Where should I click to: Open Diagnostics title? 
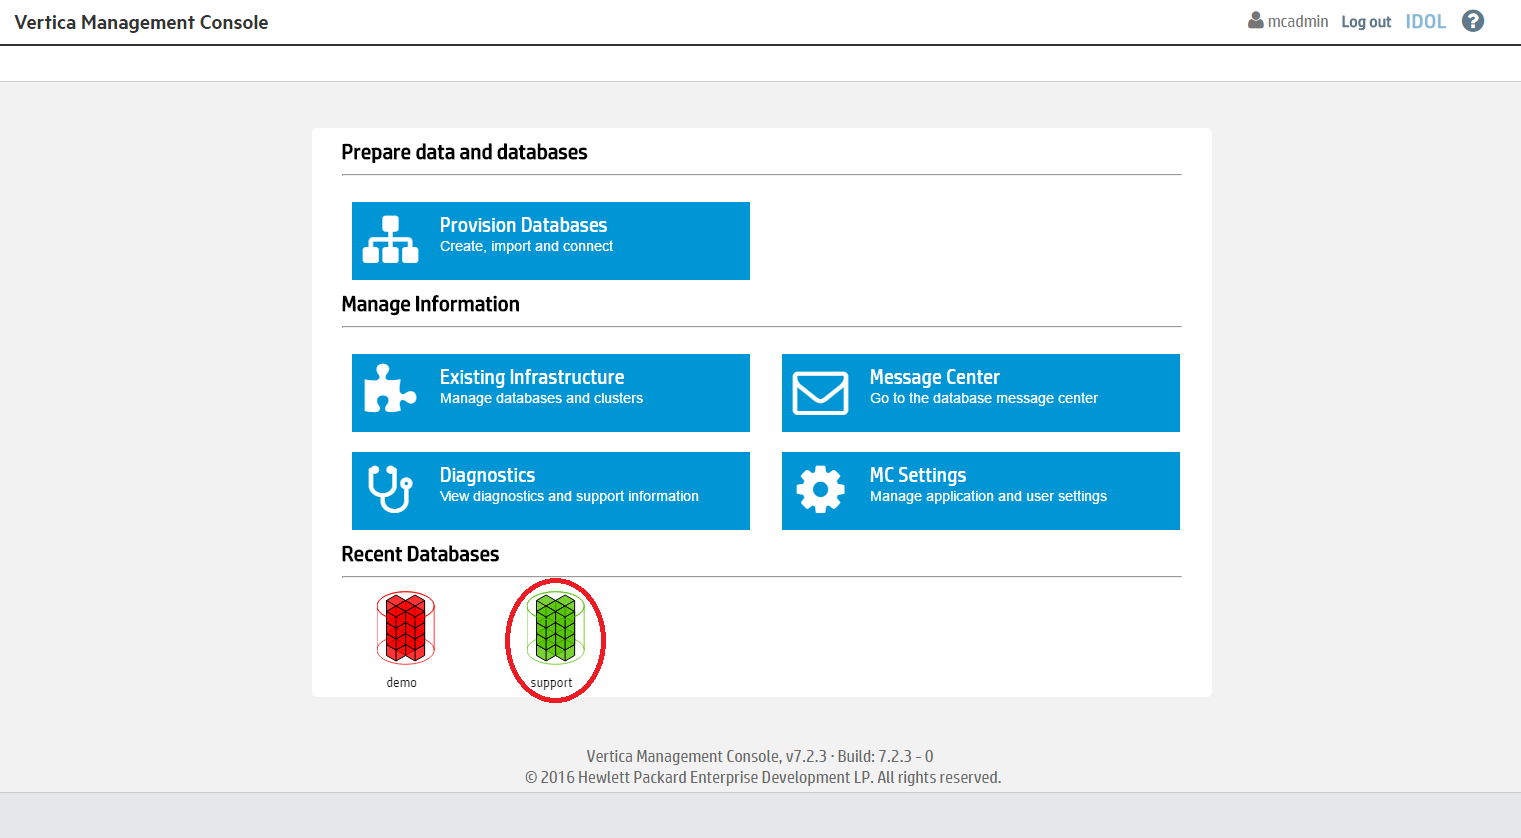tap(487, 475)
